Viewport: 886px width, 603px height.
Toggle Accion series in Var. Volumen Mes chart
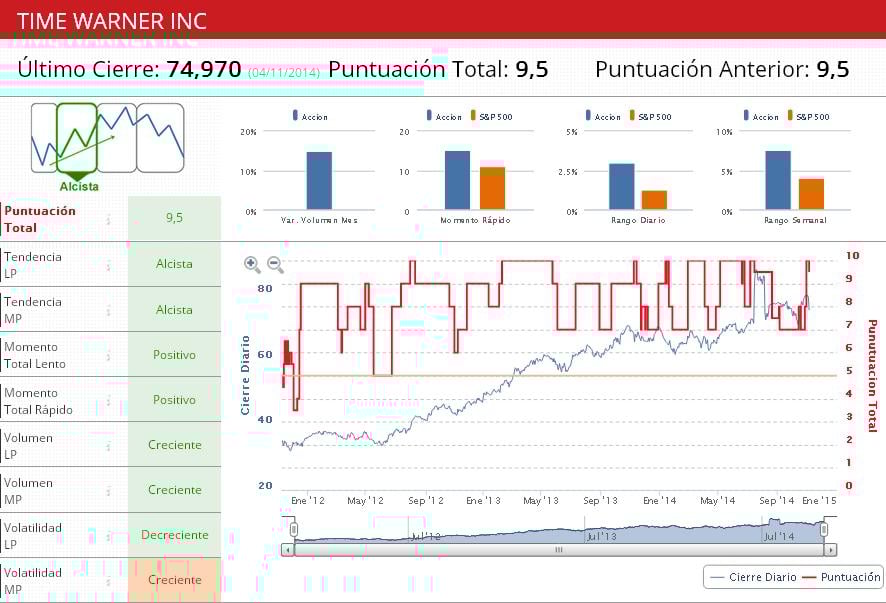310,116
